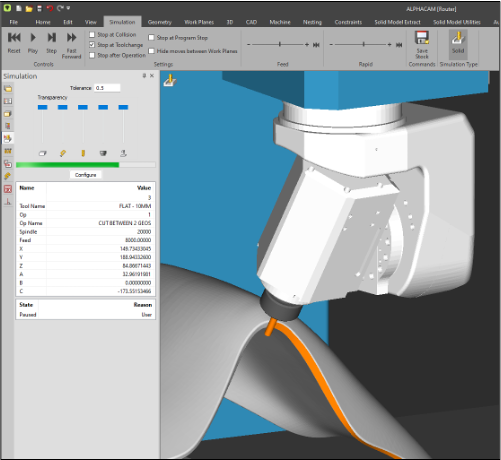Click bottom sidebar axis icon

(x=8, y=201)
